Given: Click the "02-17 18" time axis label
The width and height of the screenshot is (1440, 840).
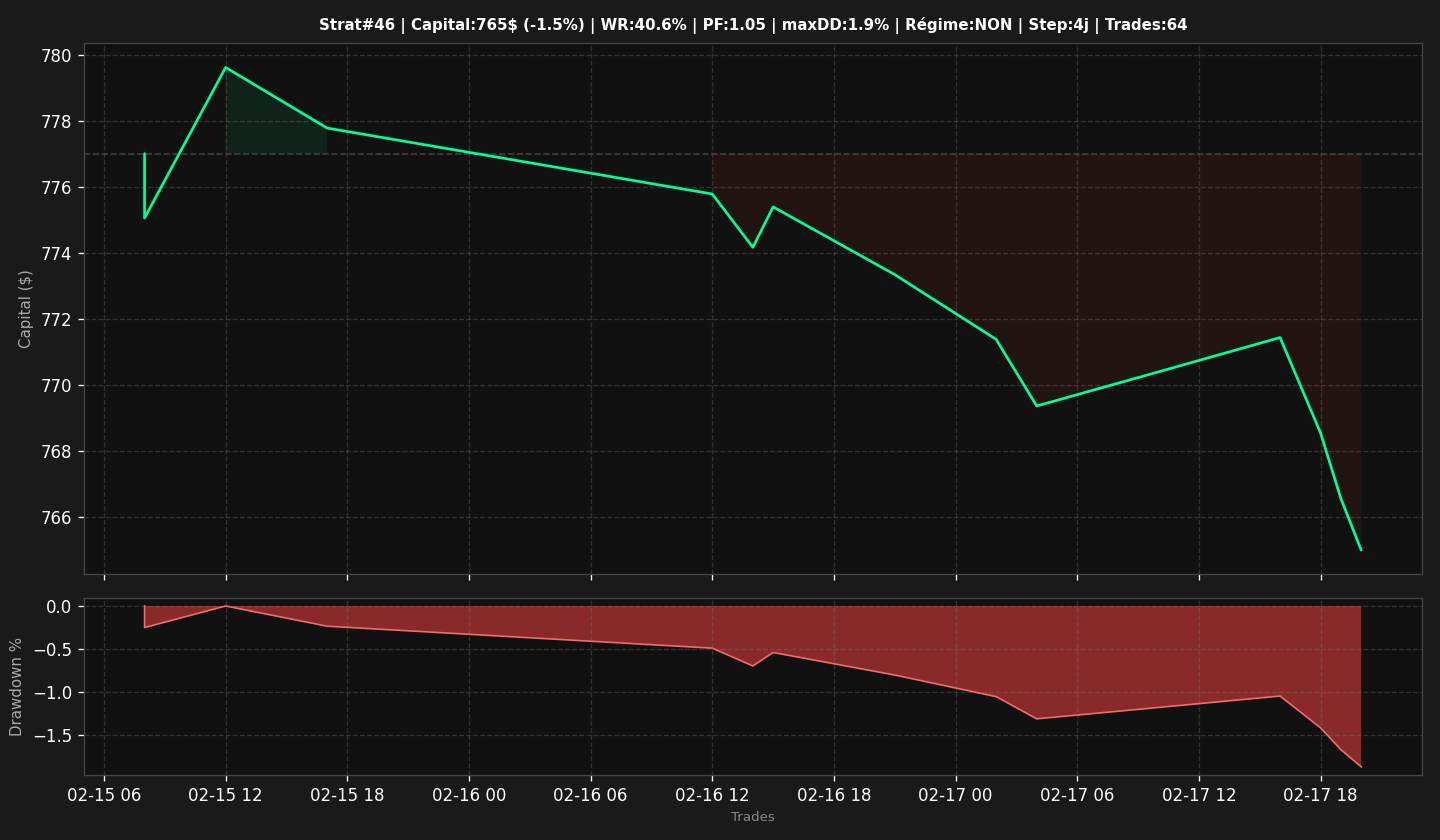Looking at the screenshot, I should [1321, 795].
